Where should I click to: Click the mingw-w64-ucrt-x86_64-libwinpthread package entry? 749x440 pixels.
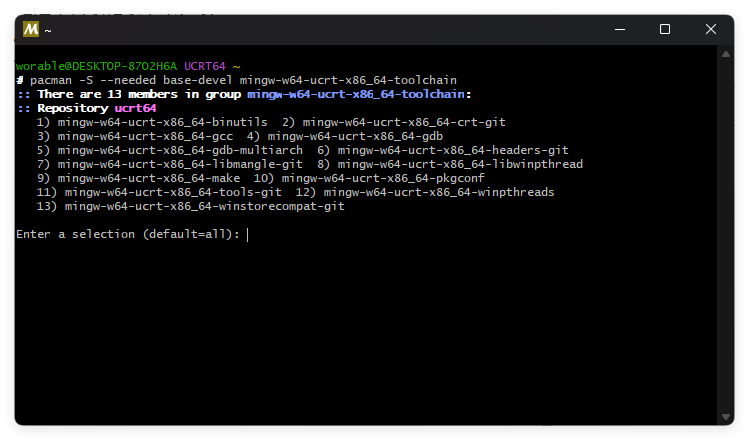[x=460, y=164]
